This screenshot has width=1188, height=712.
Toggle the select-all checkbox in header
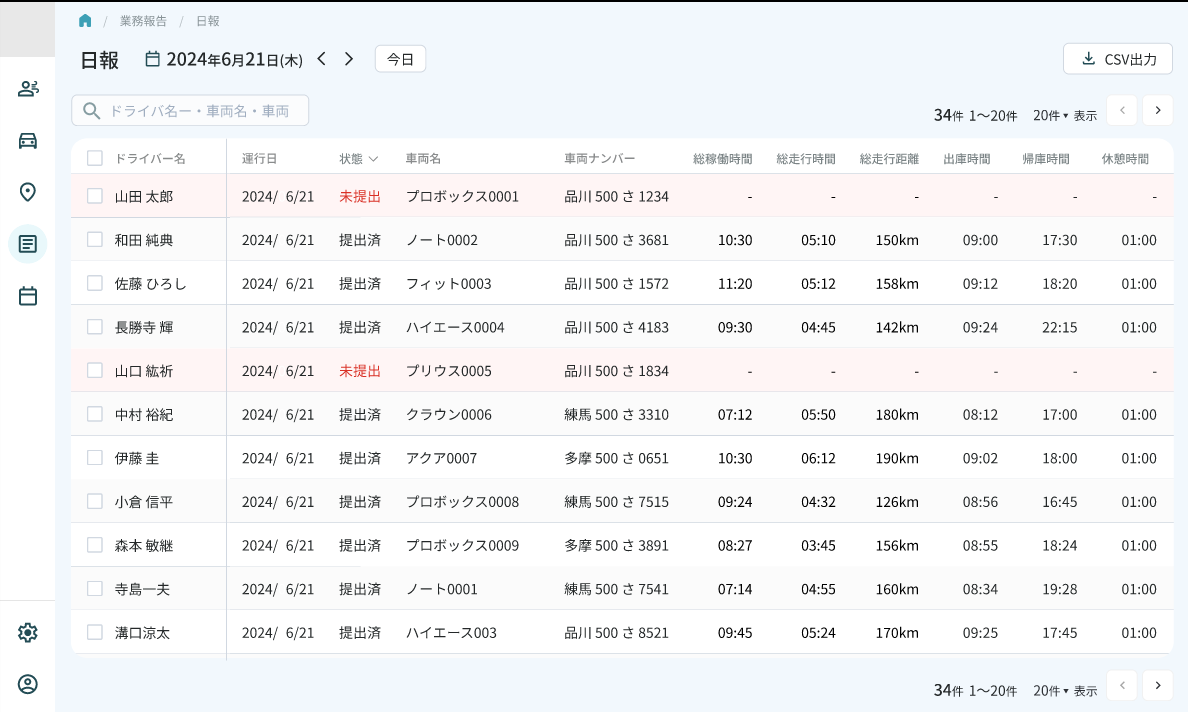(x=95, y=158)
